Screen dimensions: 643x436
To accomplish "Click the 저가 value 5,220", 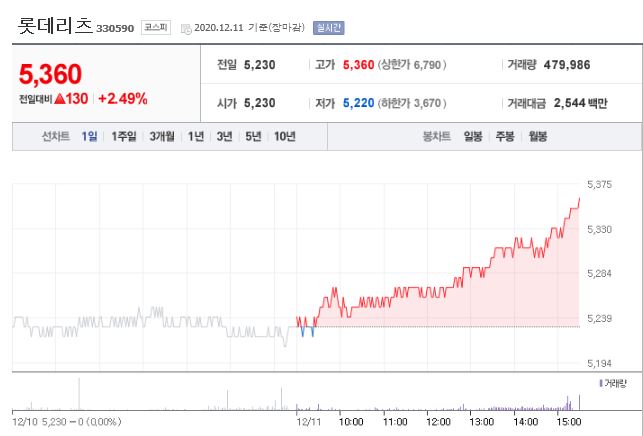I will click(358, 103).
